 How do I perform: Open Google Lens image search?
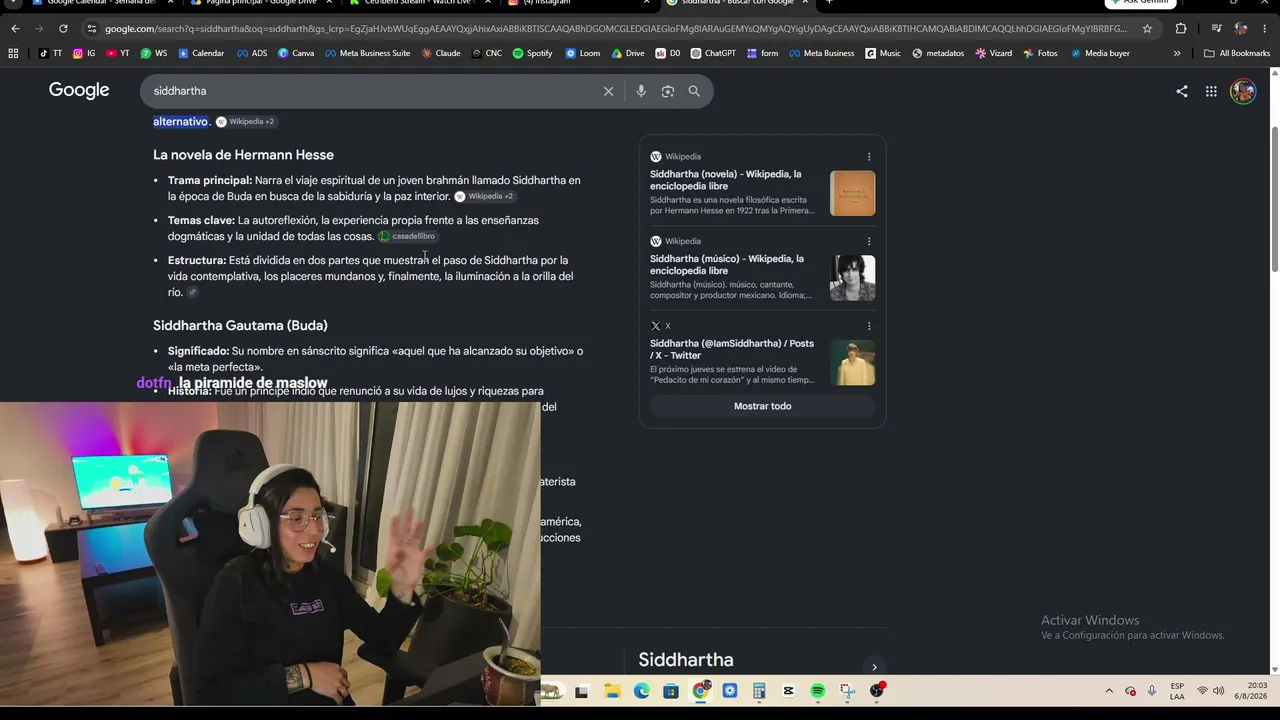[x=668, y=91]
